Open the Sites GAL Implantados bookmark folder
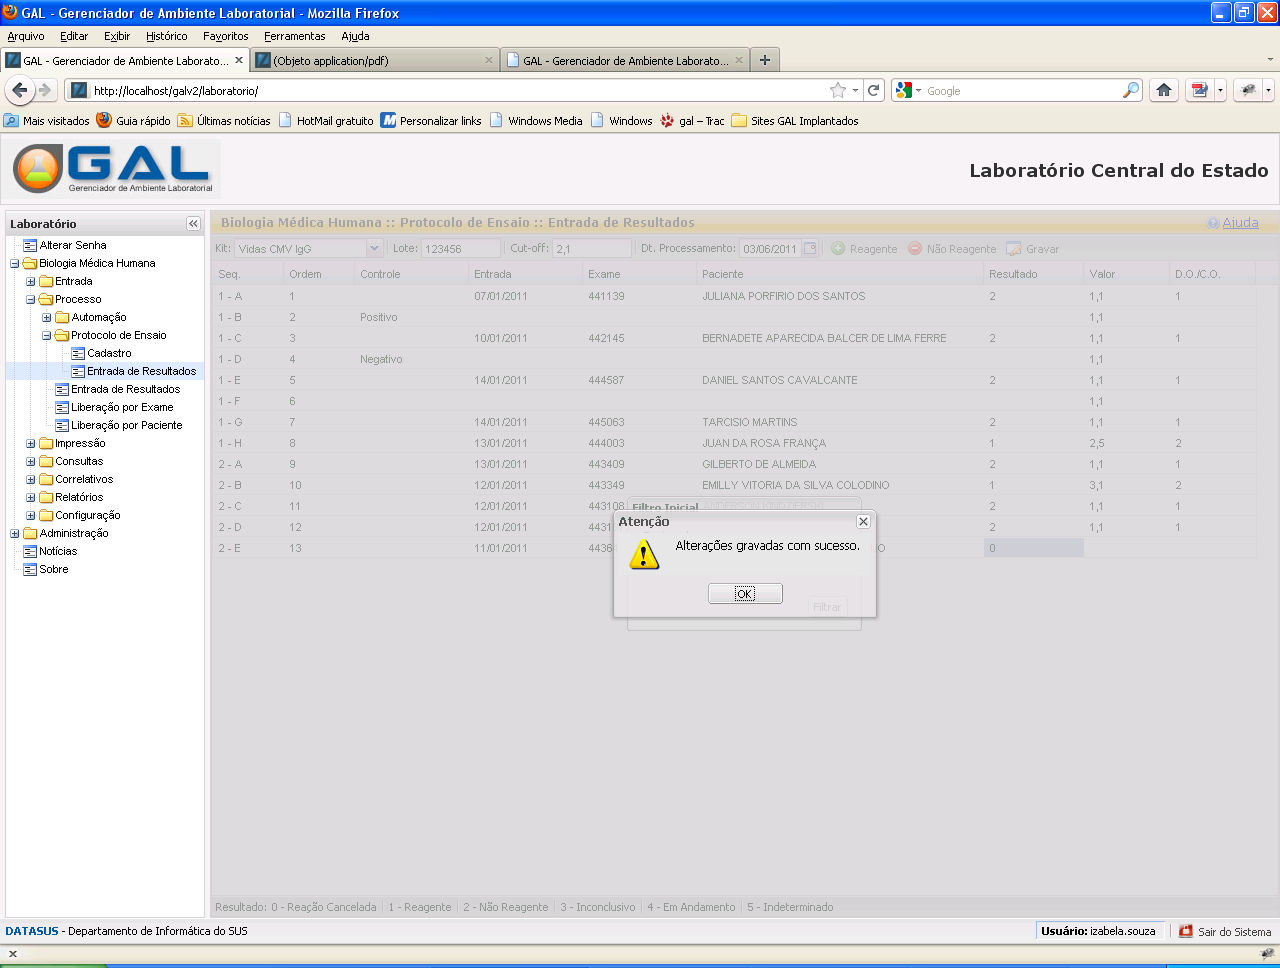Viewport: 1280px width, 968px height. [x=795, y=121]
